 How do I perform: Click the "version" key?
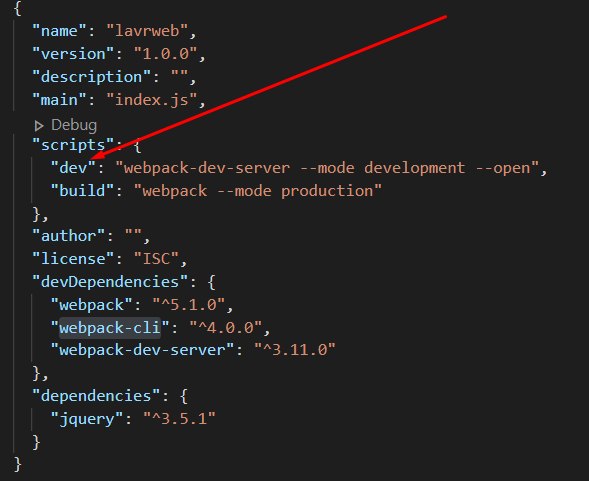click(x=73, y=54)
